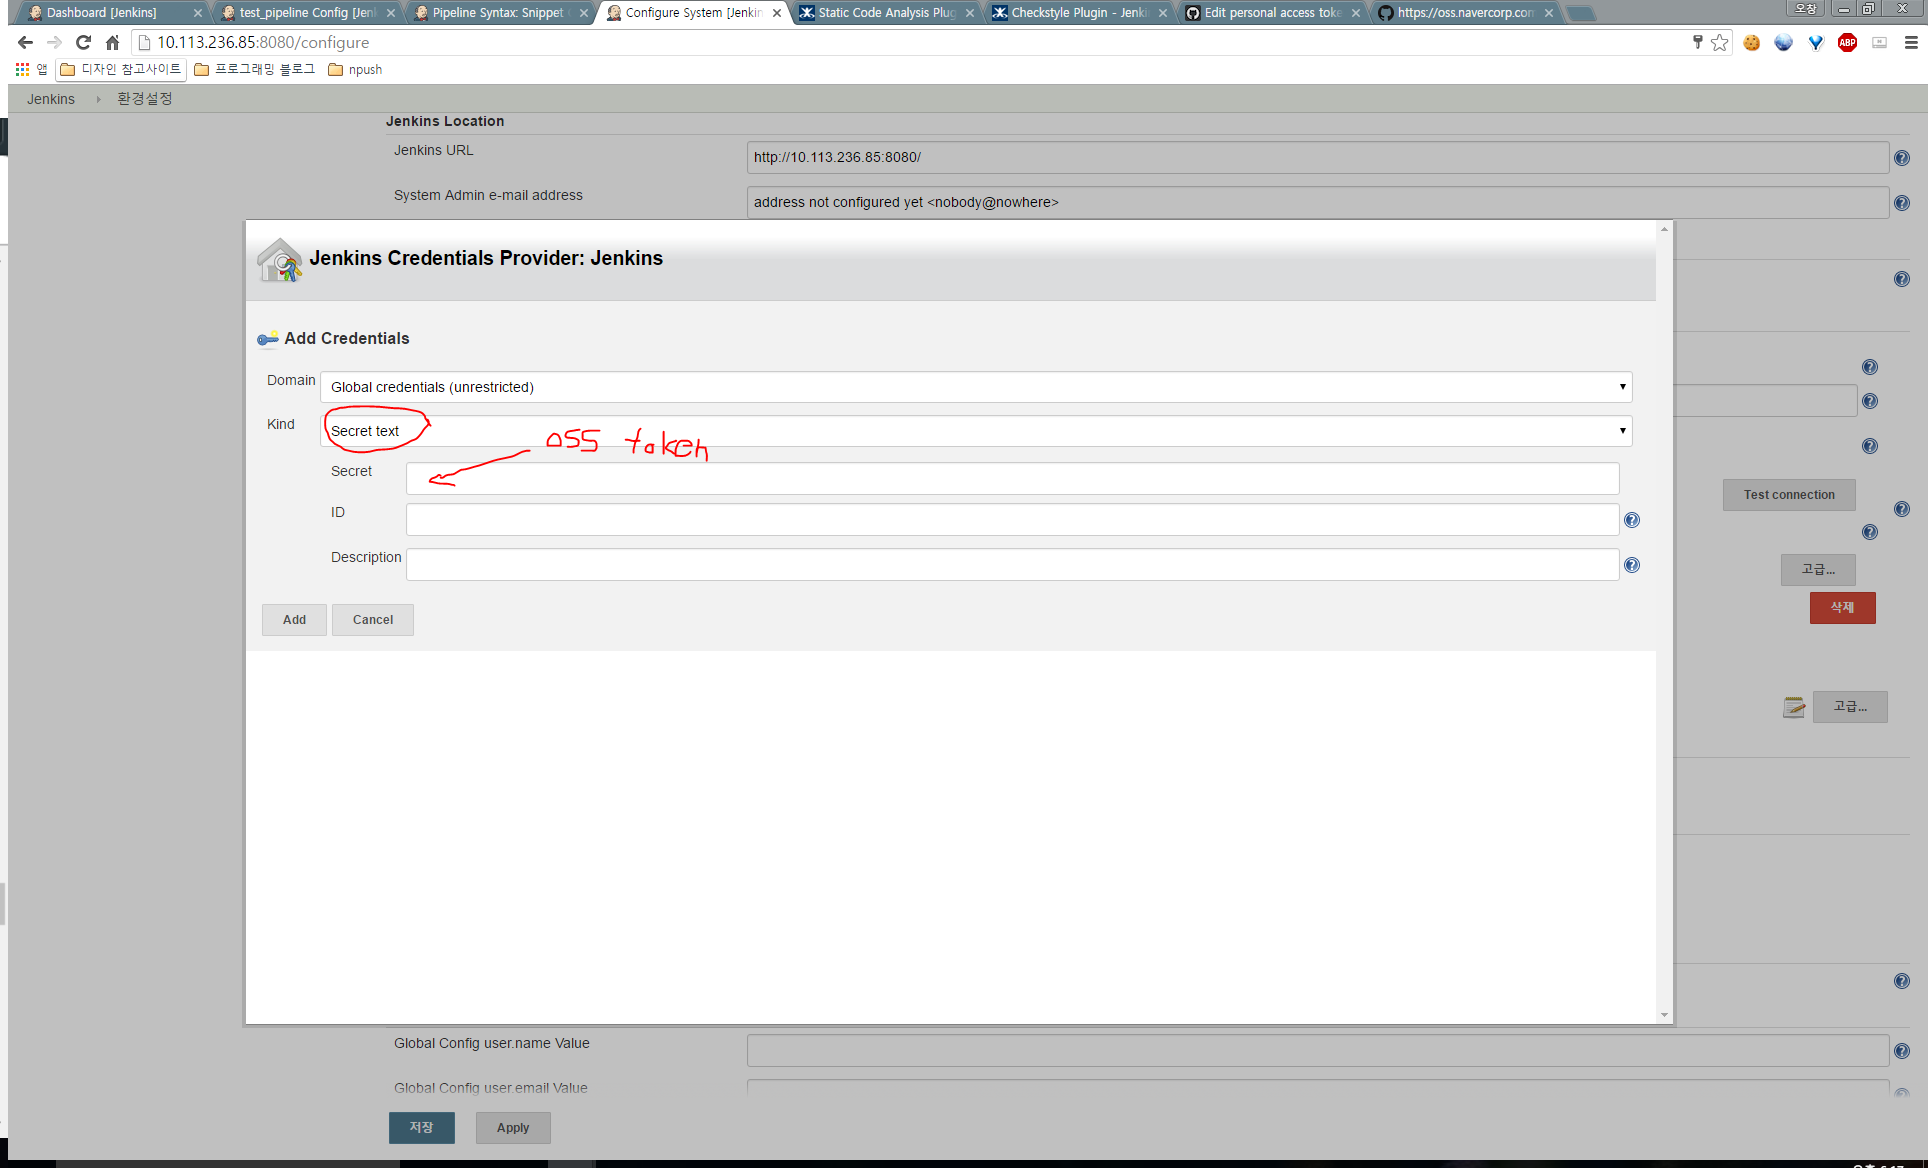
Task: Click the dialog scrollbar down arrow
Action: 1664,1015
